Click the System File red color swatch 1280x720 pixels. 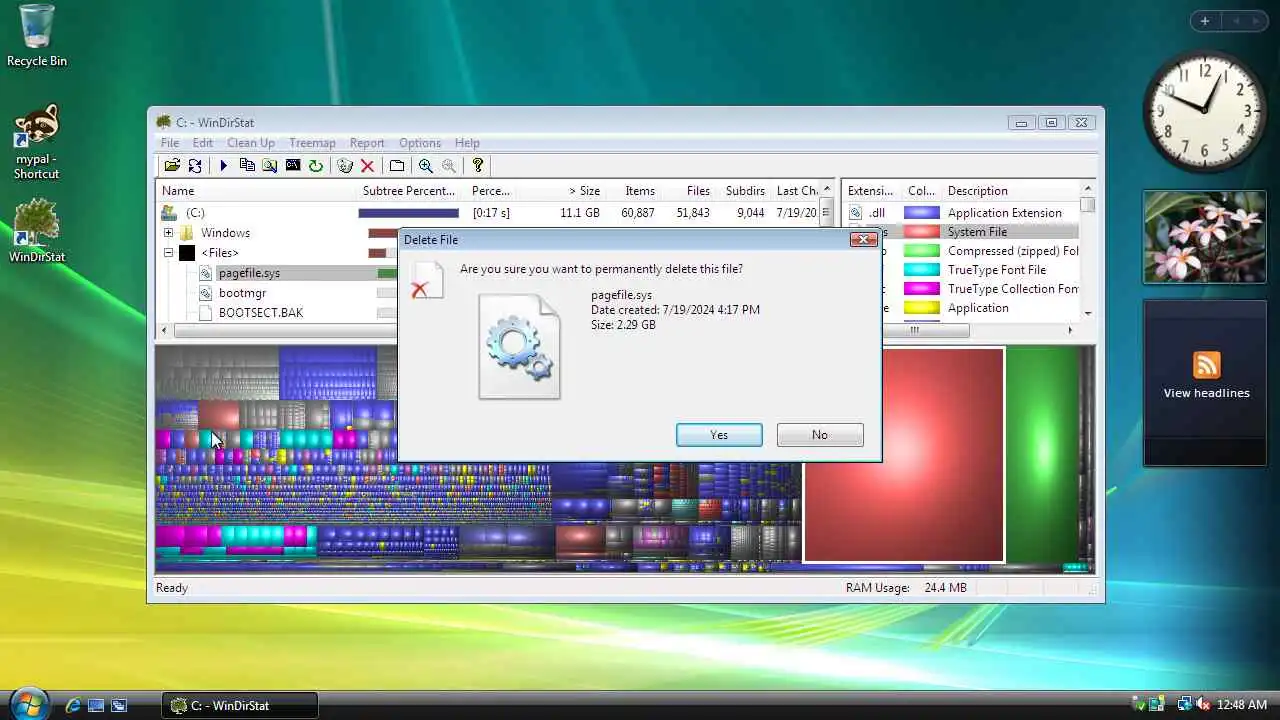pyautogui.click(x=922, y=232)
